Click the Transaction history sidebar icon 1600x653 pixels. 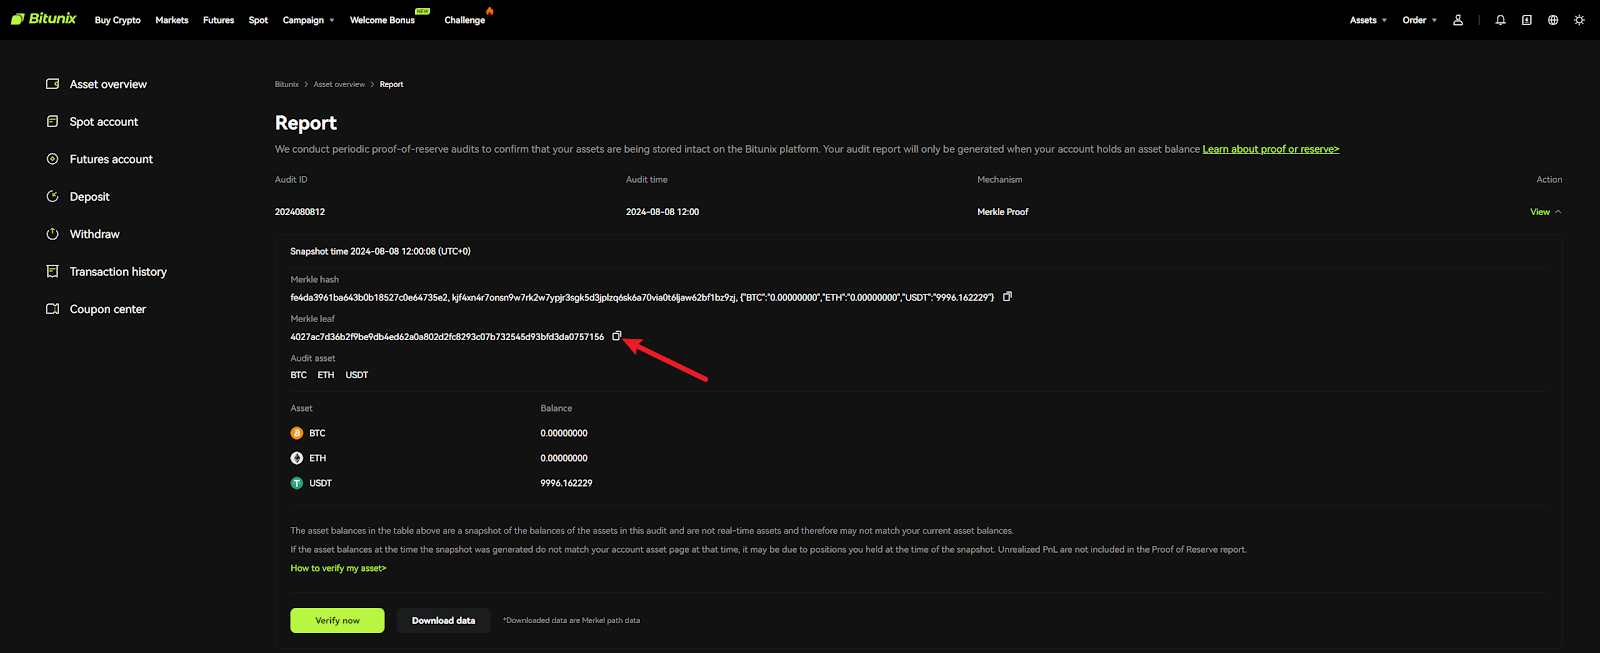53,271
